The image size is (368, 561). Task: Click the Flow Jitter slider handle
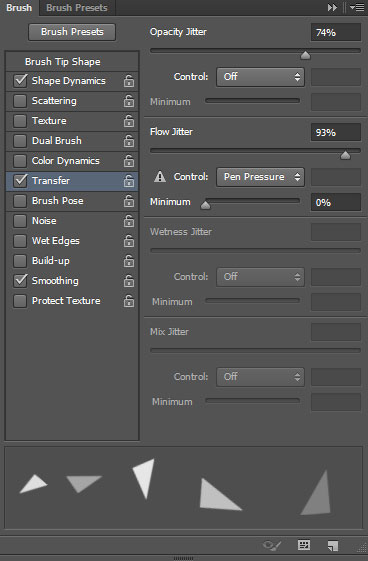click(345, 155)
